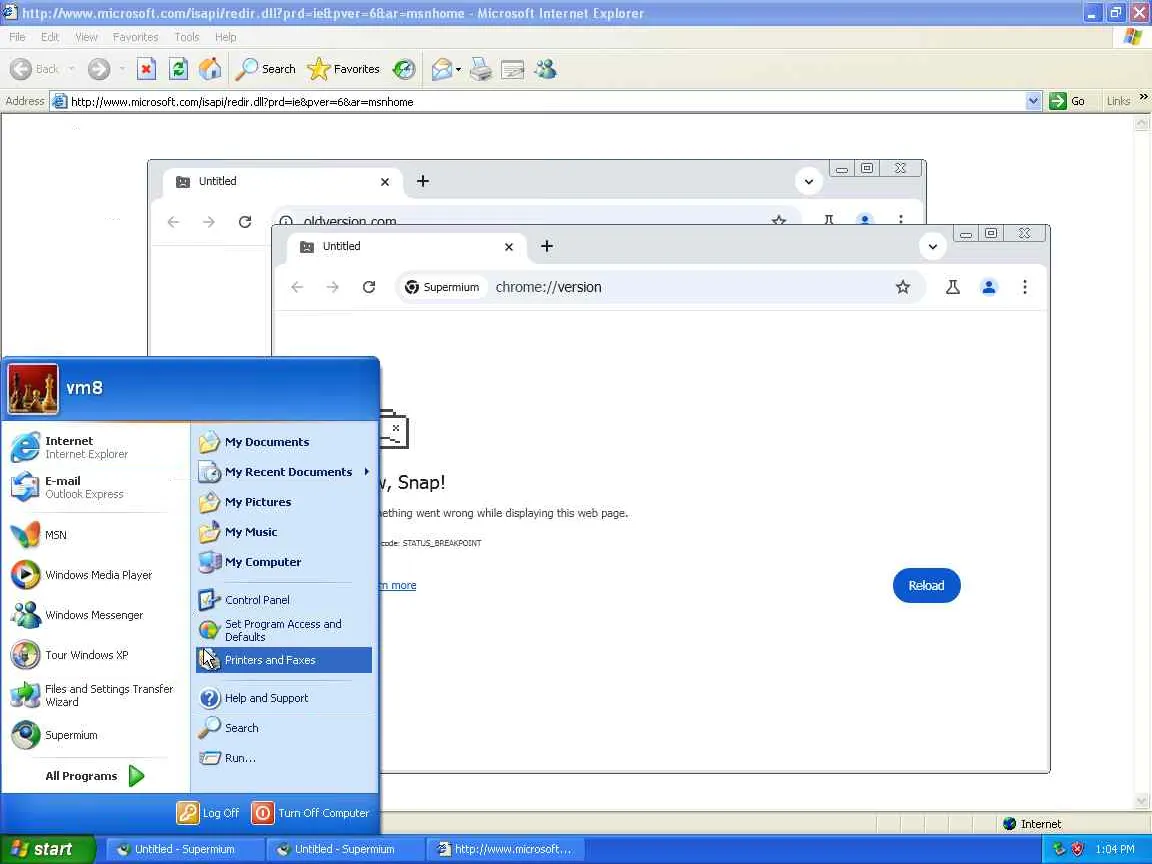Launch MSN from Start menu
This screenshot has width=1152, height=864.
[x=96, y=535]
